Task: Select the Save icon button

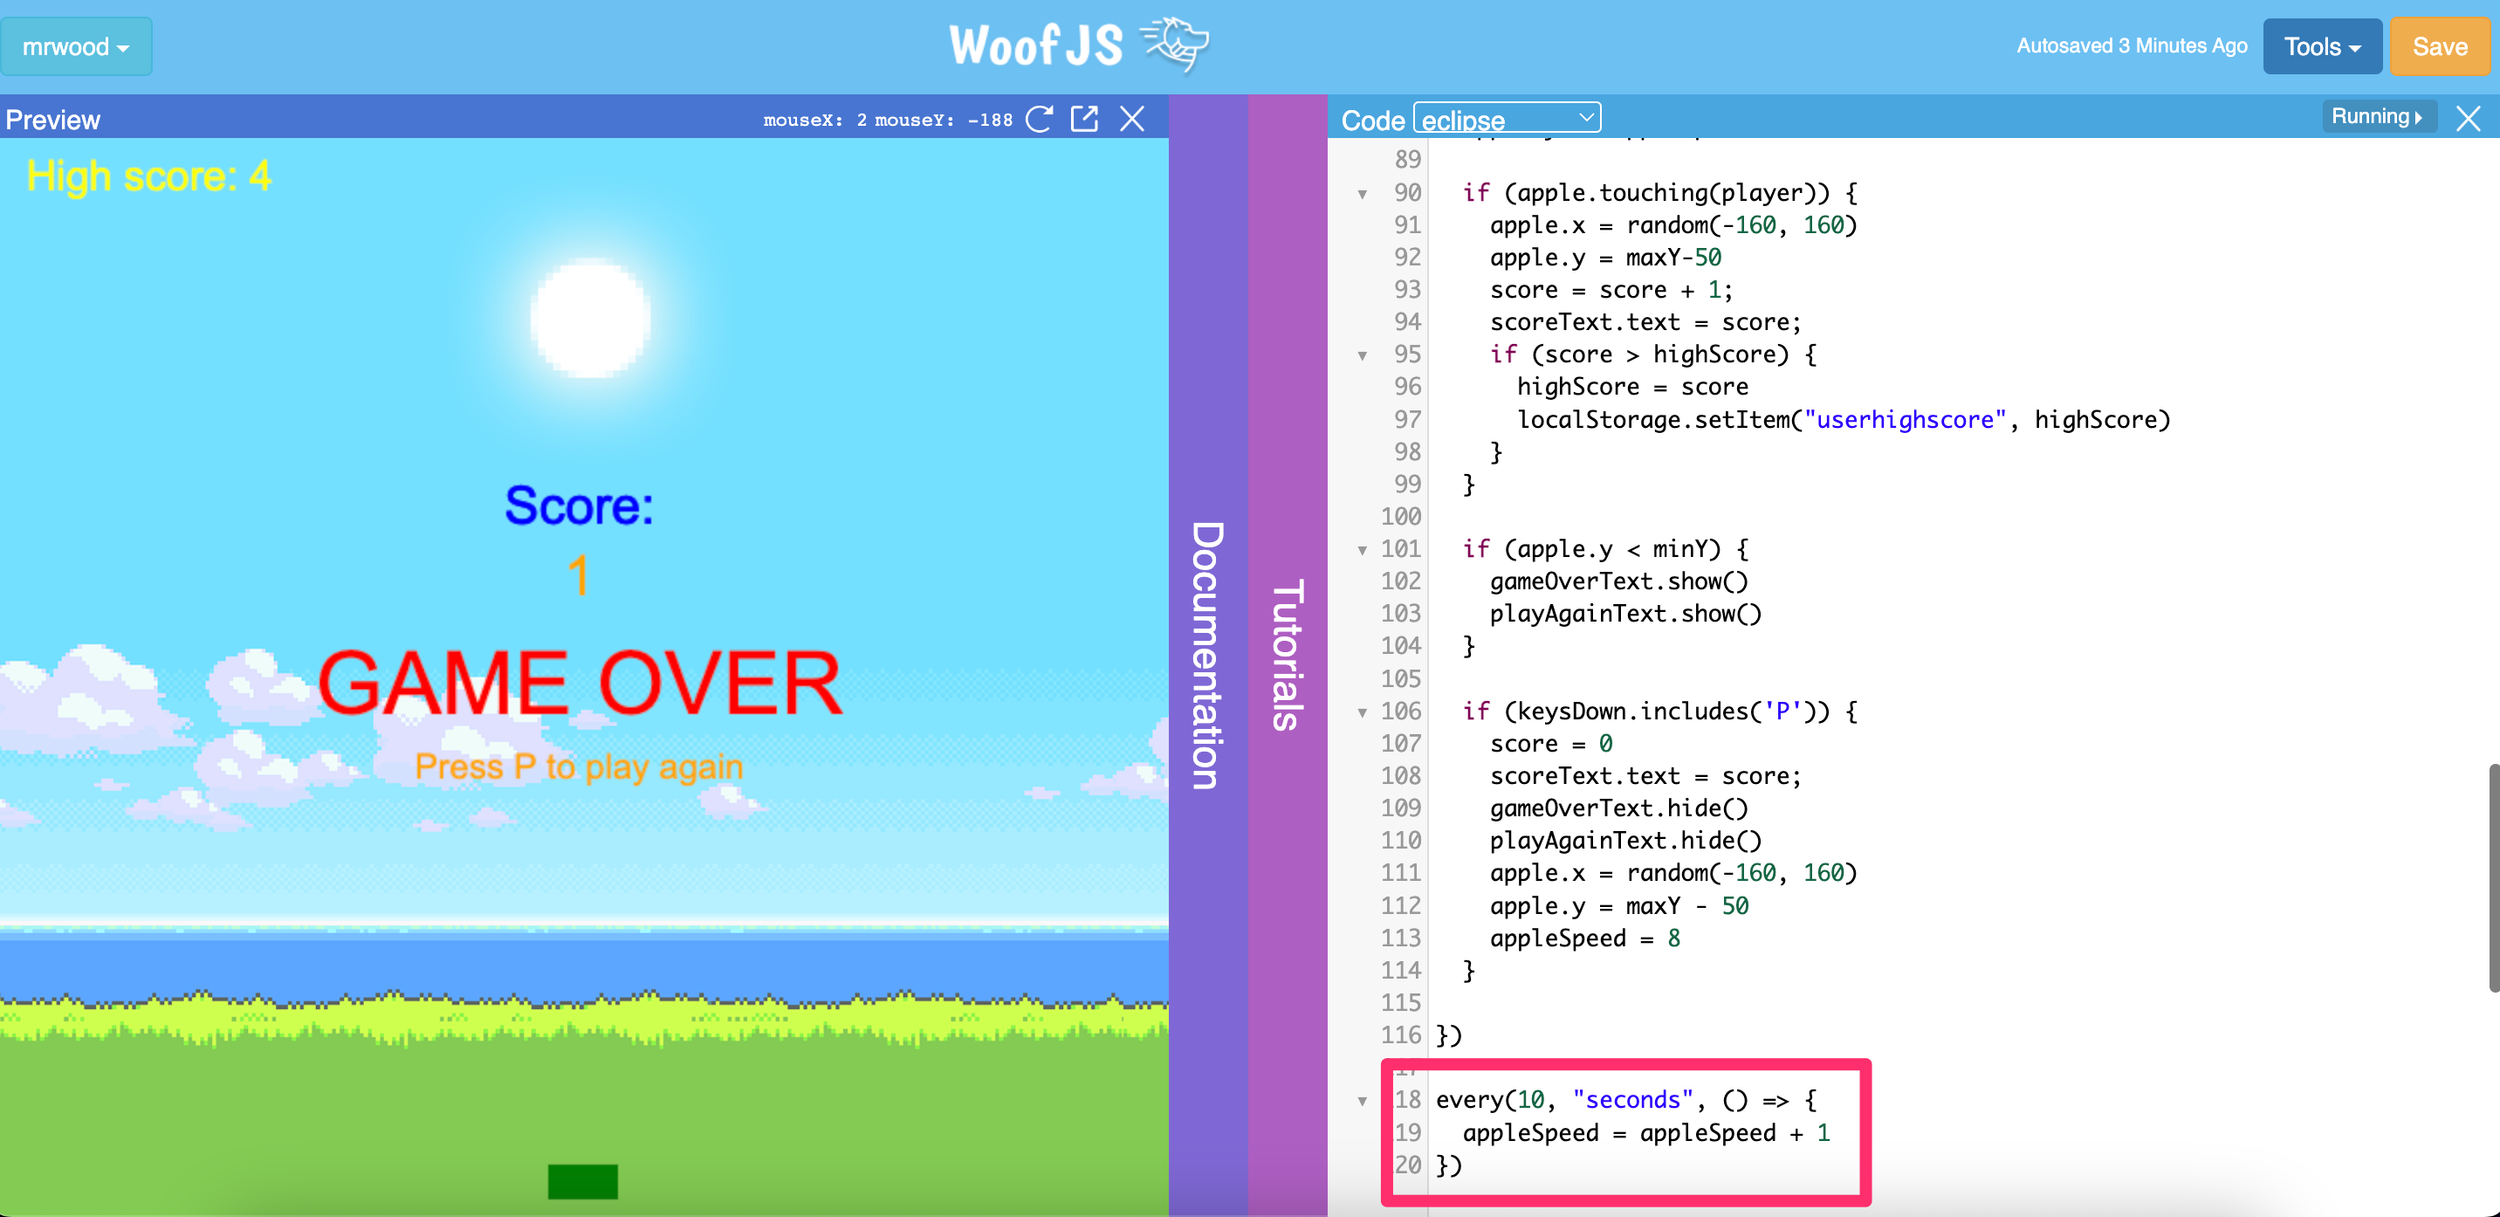Action: click(2440, 46)
